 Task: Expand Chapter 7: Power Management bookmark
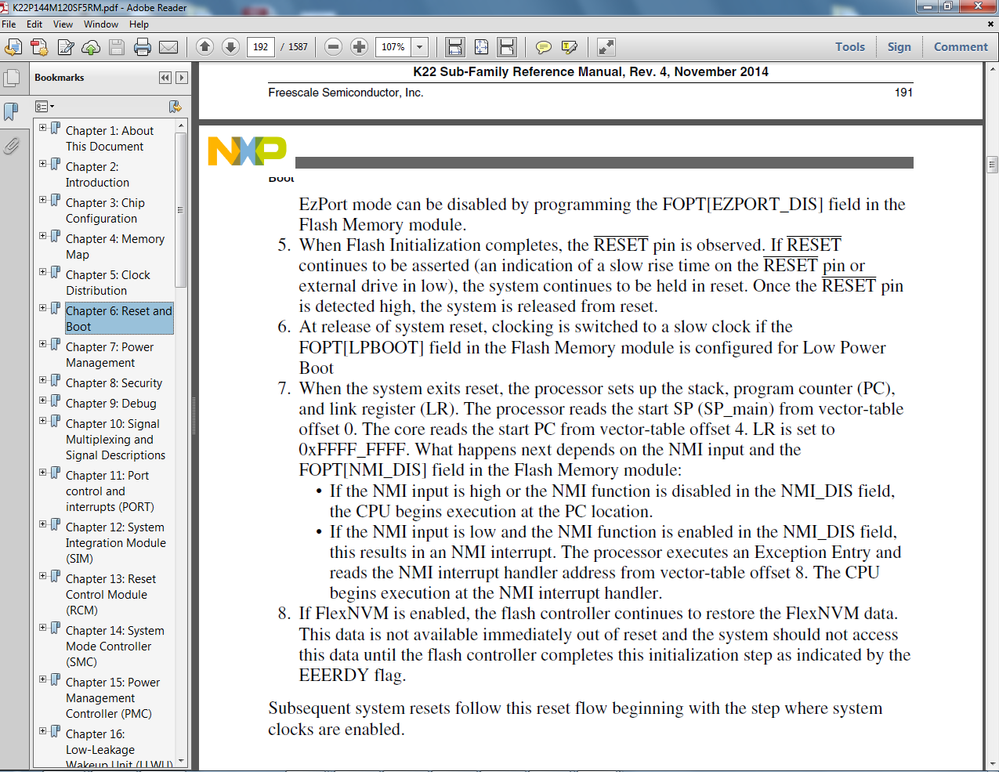[x=43, y=344]
